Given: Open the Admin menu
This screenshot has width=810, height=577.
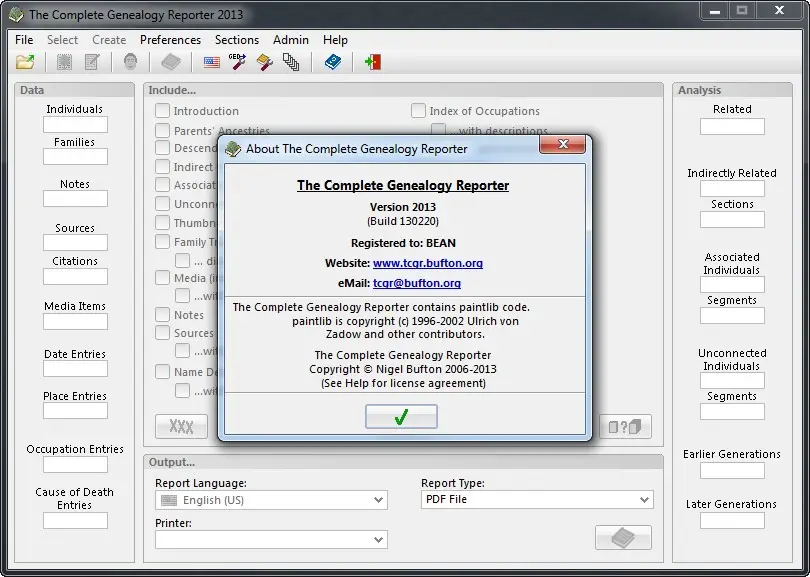Looking at the screenshot, I should tap(291, 40).
